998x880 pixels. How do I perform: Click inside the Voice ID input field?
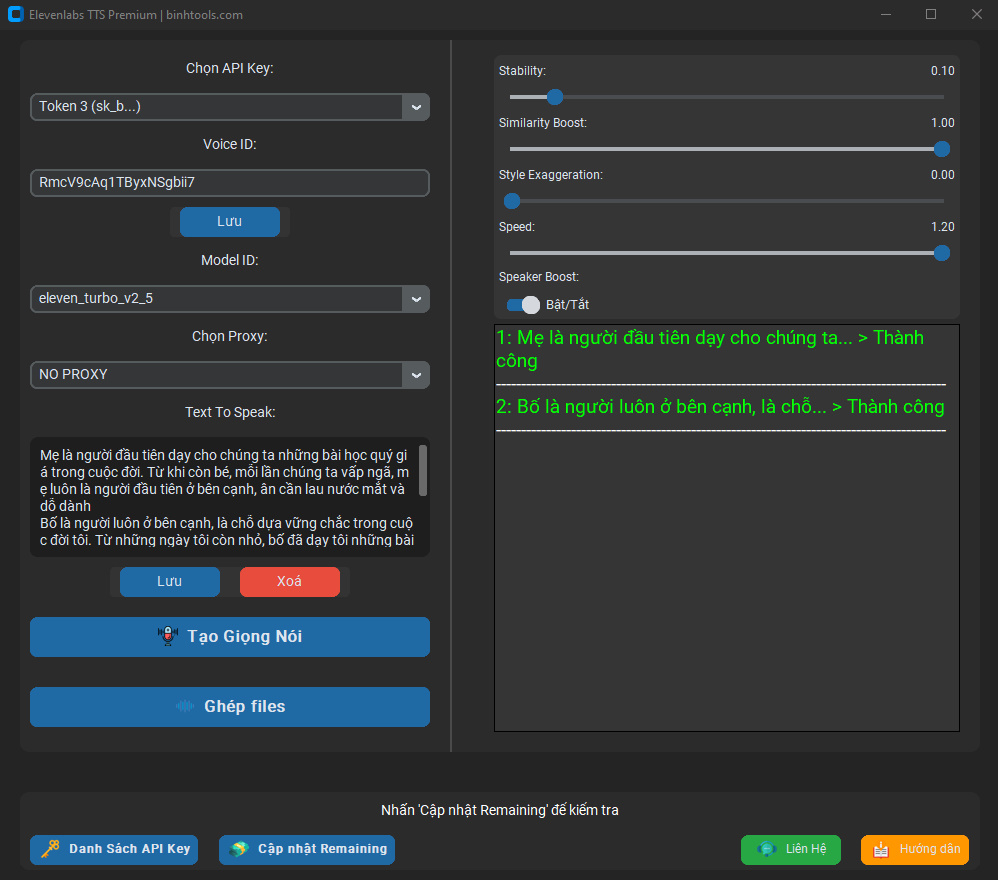[x=229, y=182]
